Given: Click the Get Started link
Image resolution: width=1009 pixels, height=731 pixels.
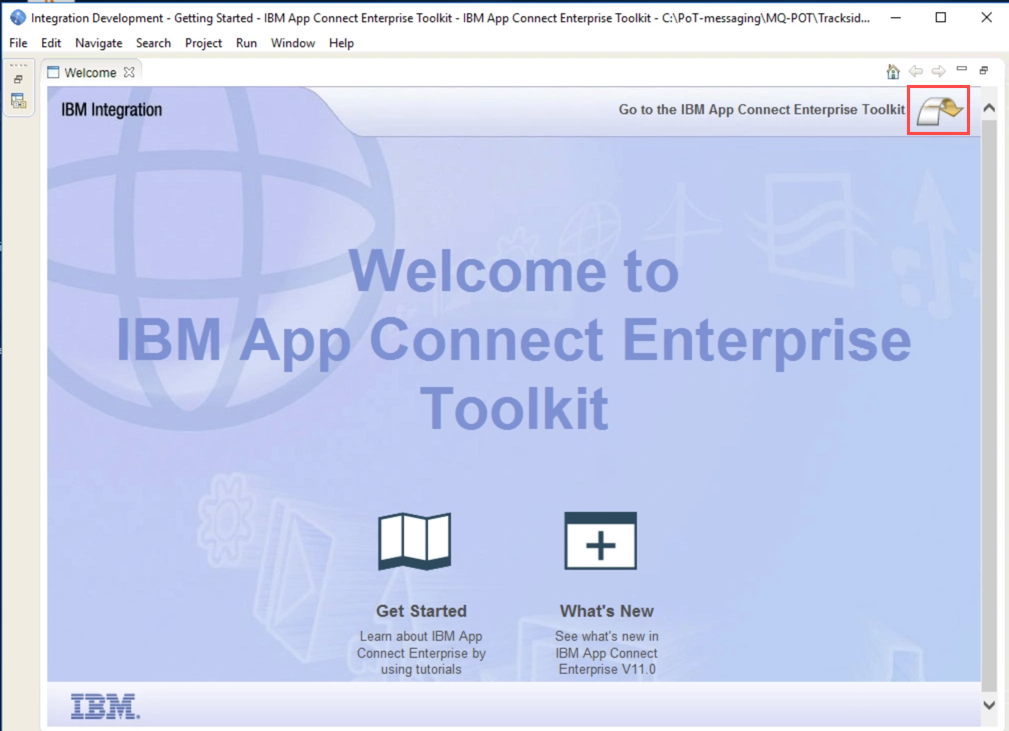Looking at the screenshot, I should coord(421,611).
